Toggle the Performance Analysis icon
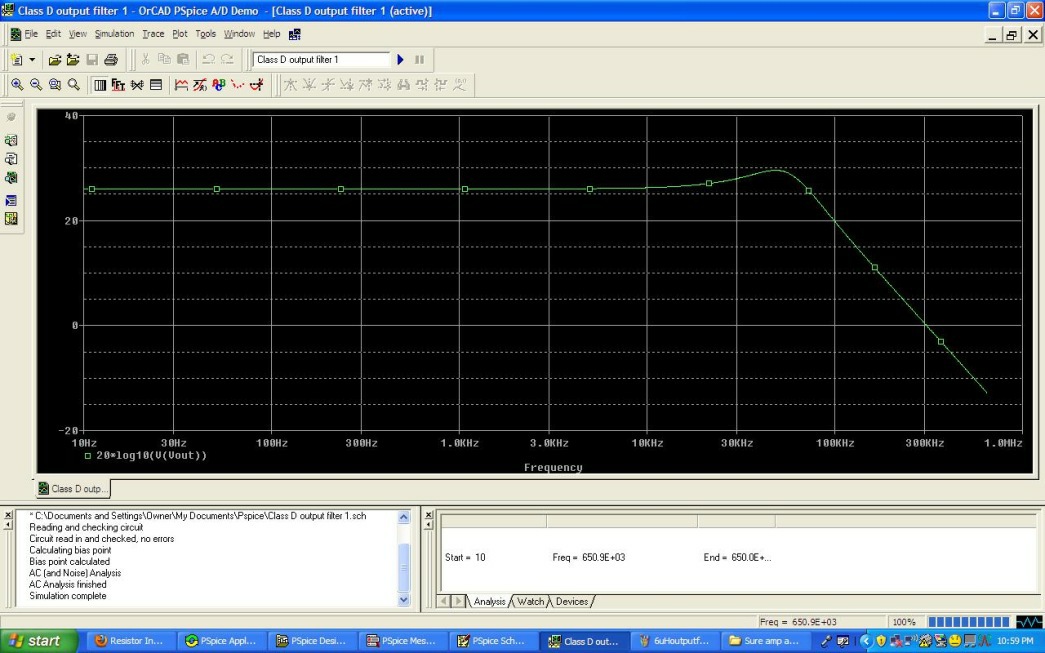 137,85
